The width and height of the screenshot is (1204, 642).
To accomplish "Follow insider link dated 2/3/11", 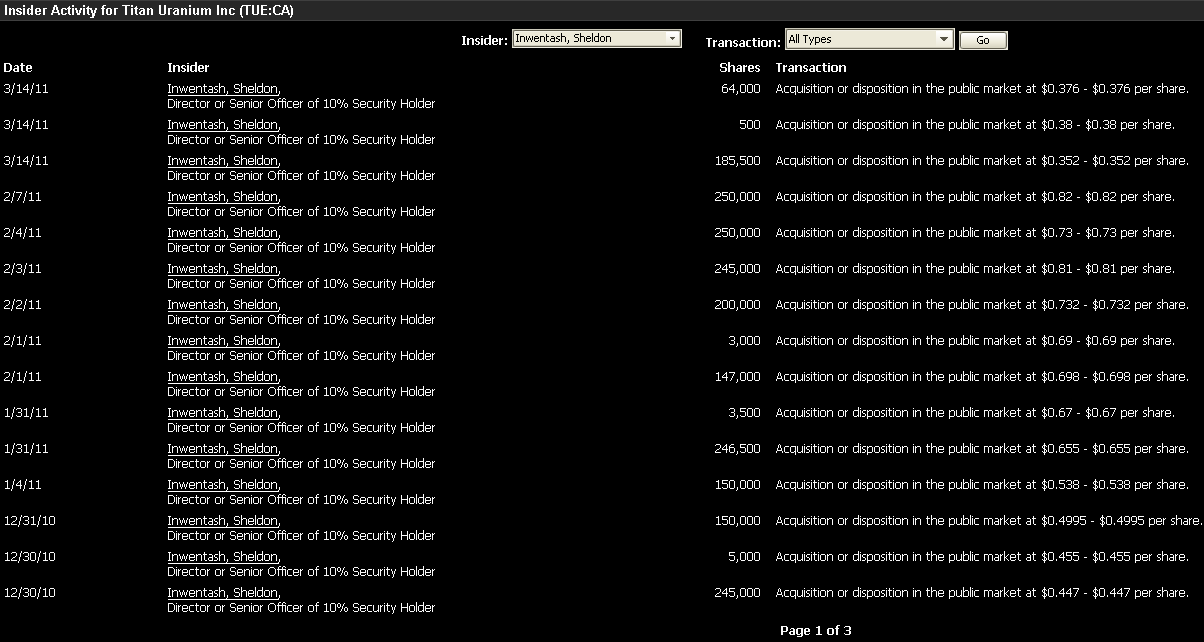I will (x=222, y=269).
